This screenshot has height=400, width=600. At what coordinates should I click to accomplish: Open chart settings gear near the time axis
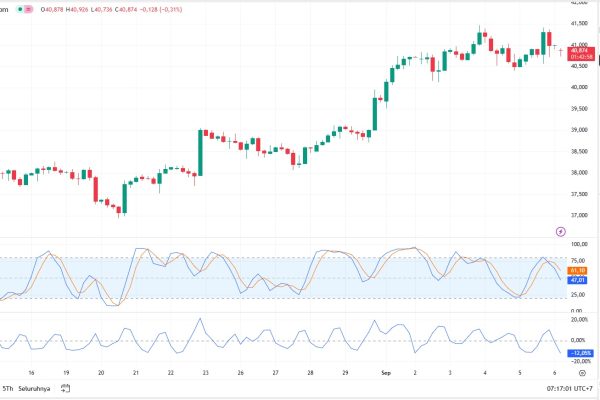[580, 372]
